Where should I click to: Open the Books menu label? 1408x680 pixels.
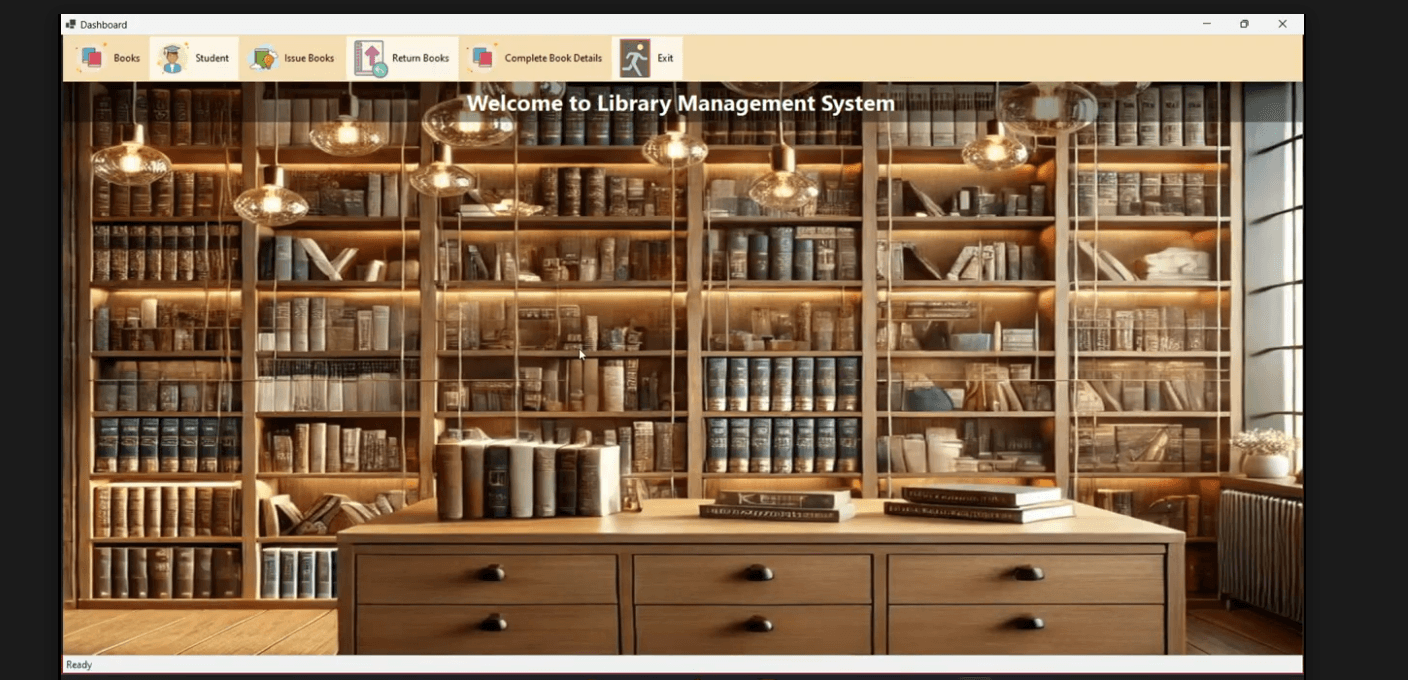pyautogui.click(x=127, y=58)
